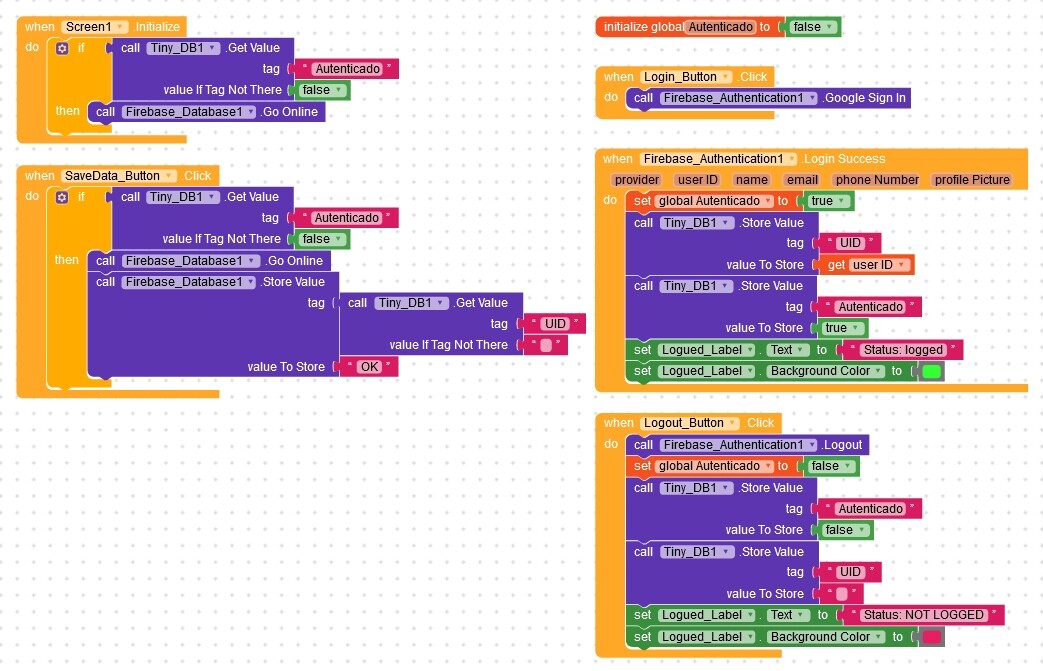Toggle the false value in Screen1 Initialize block
Screen dimensions: 1043x671
(322, 90)
